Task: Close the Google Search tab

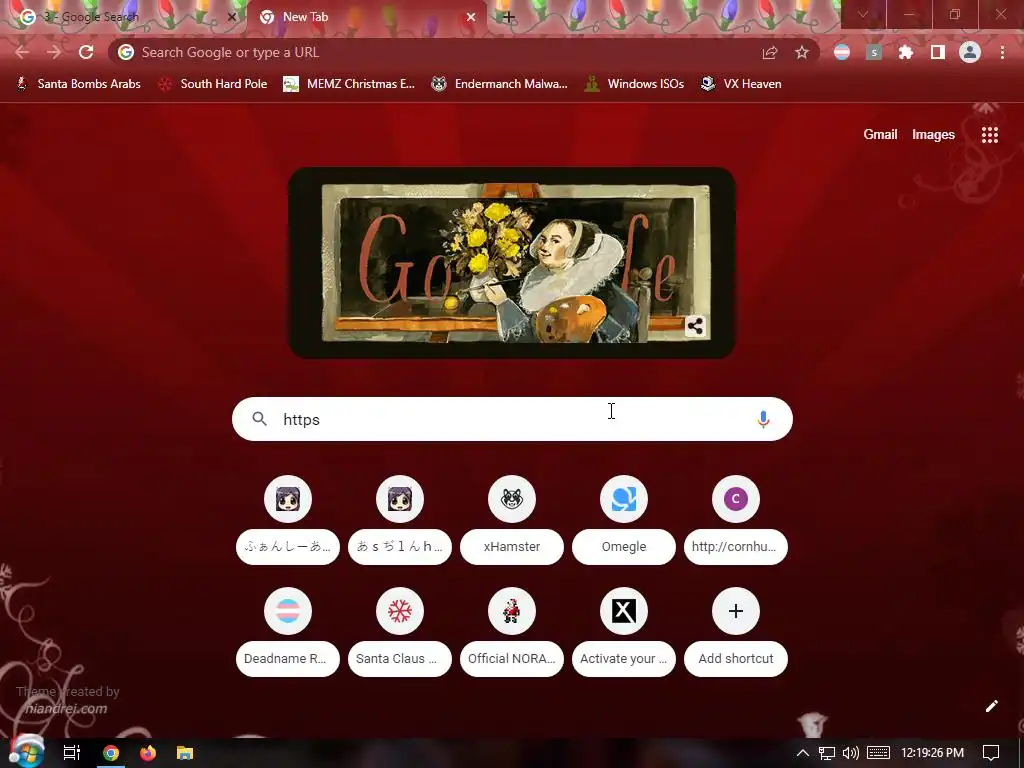Action: coord(232,17)
